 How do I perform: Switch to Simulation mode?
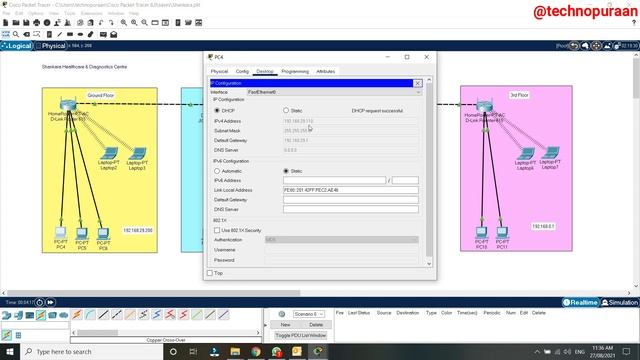pyautogui.click(x=620, y=302)
